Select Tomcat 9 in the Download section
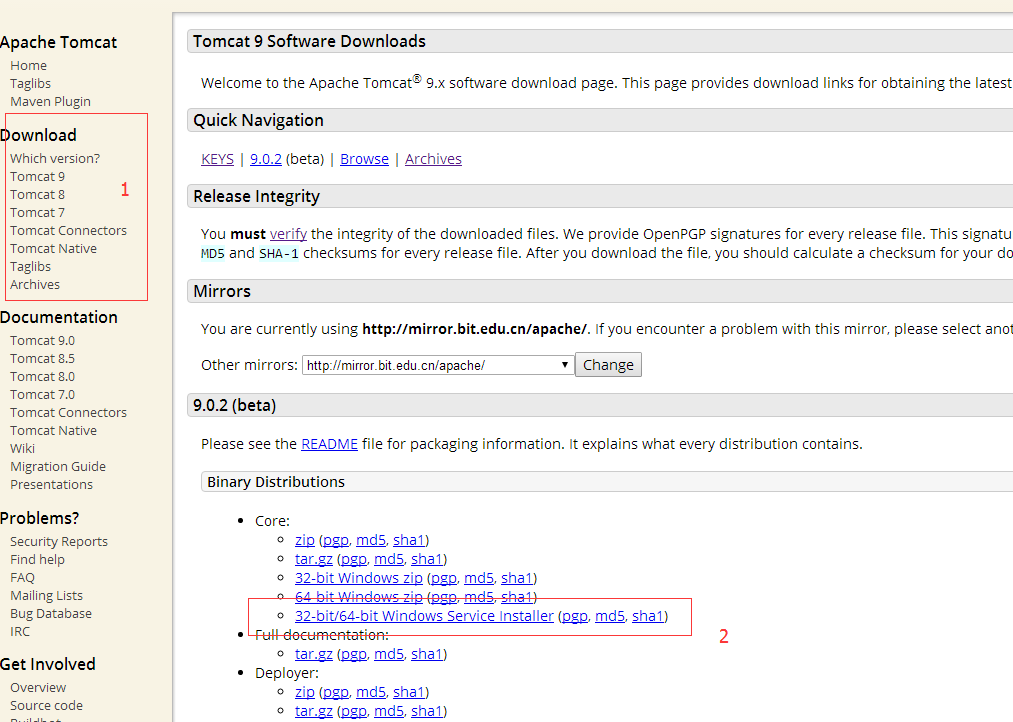The image size is (1013, 722). 37,176
